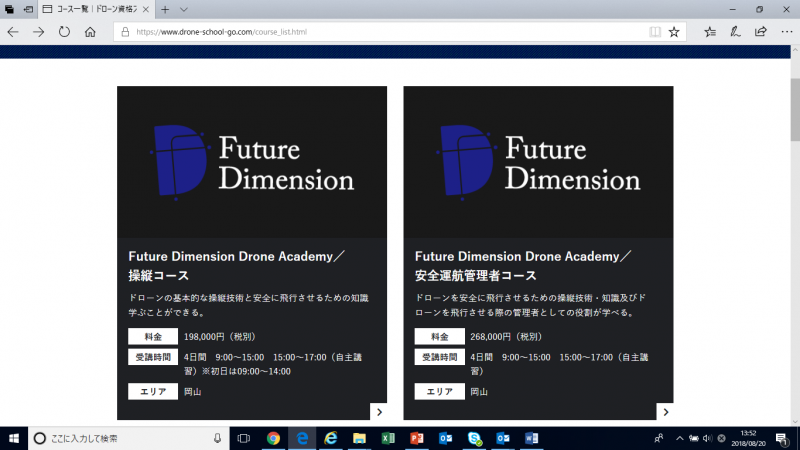
Task: Open Task View on the taskbar
Action: pos(244,438)
